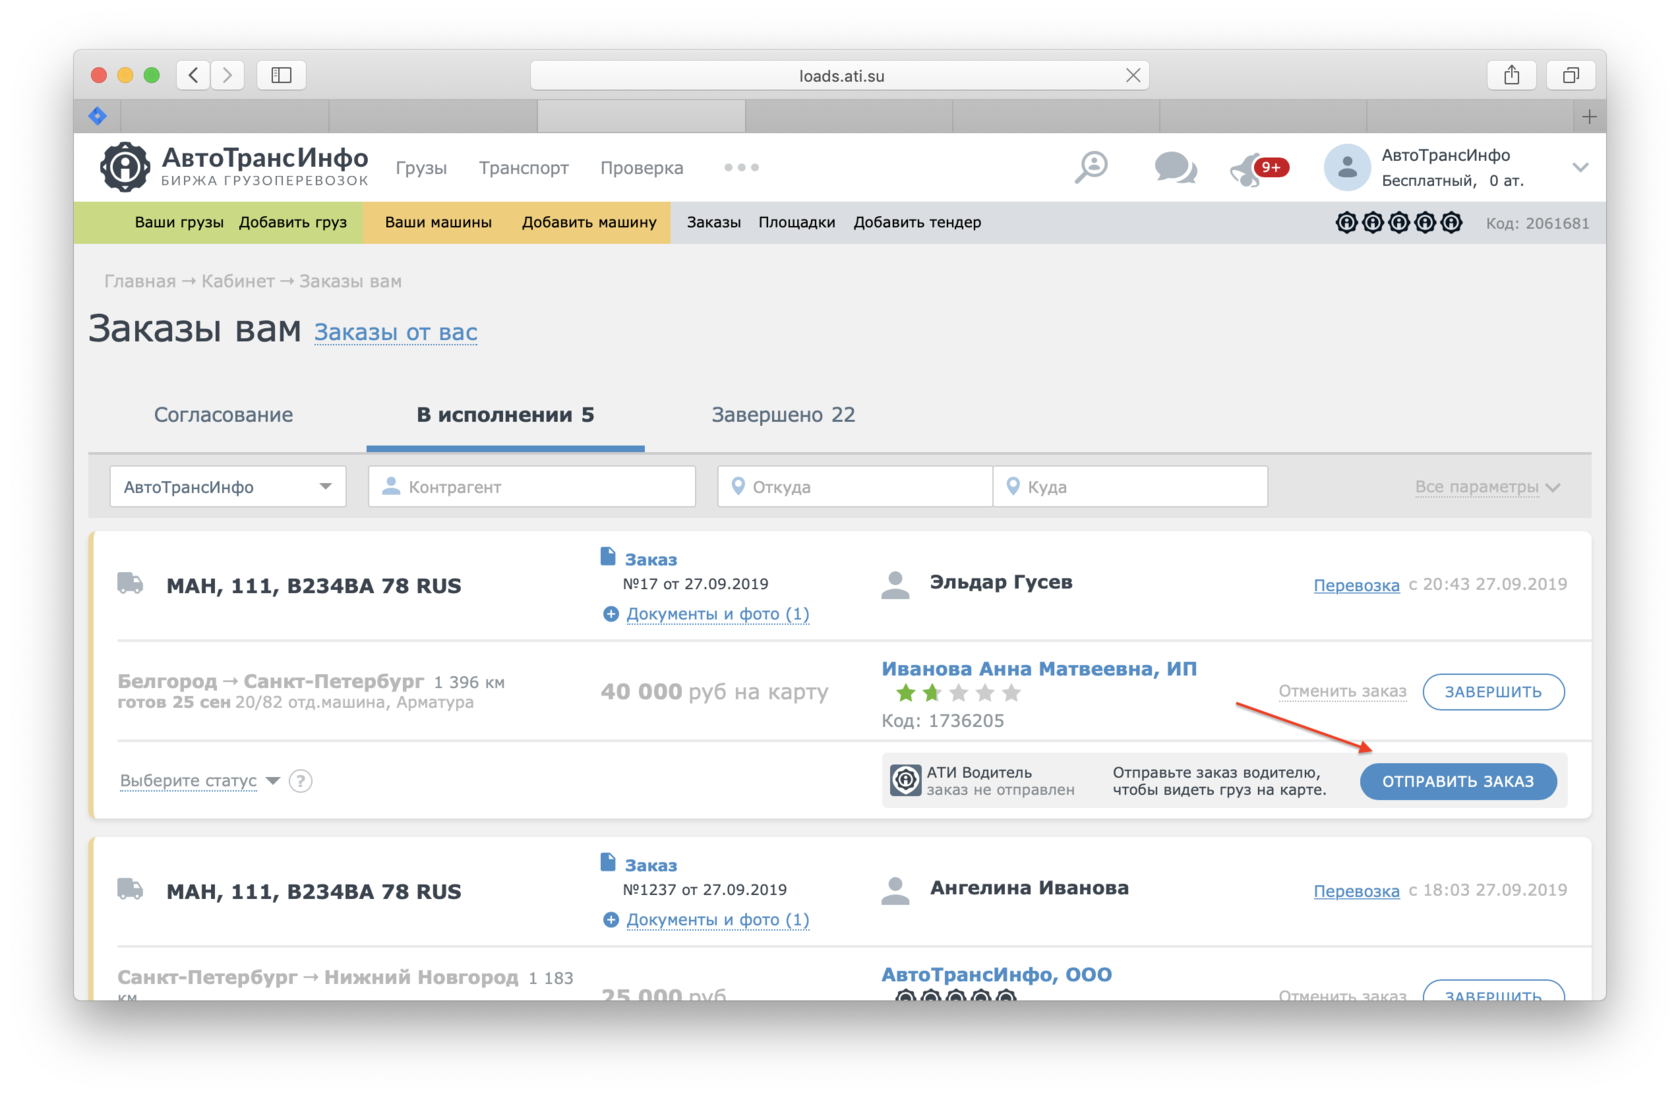Screen dimensions: 1680x1098
Task: Focus the Контрагент input field
Action: (532, 487)
